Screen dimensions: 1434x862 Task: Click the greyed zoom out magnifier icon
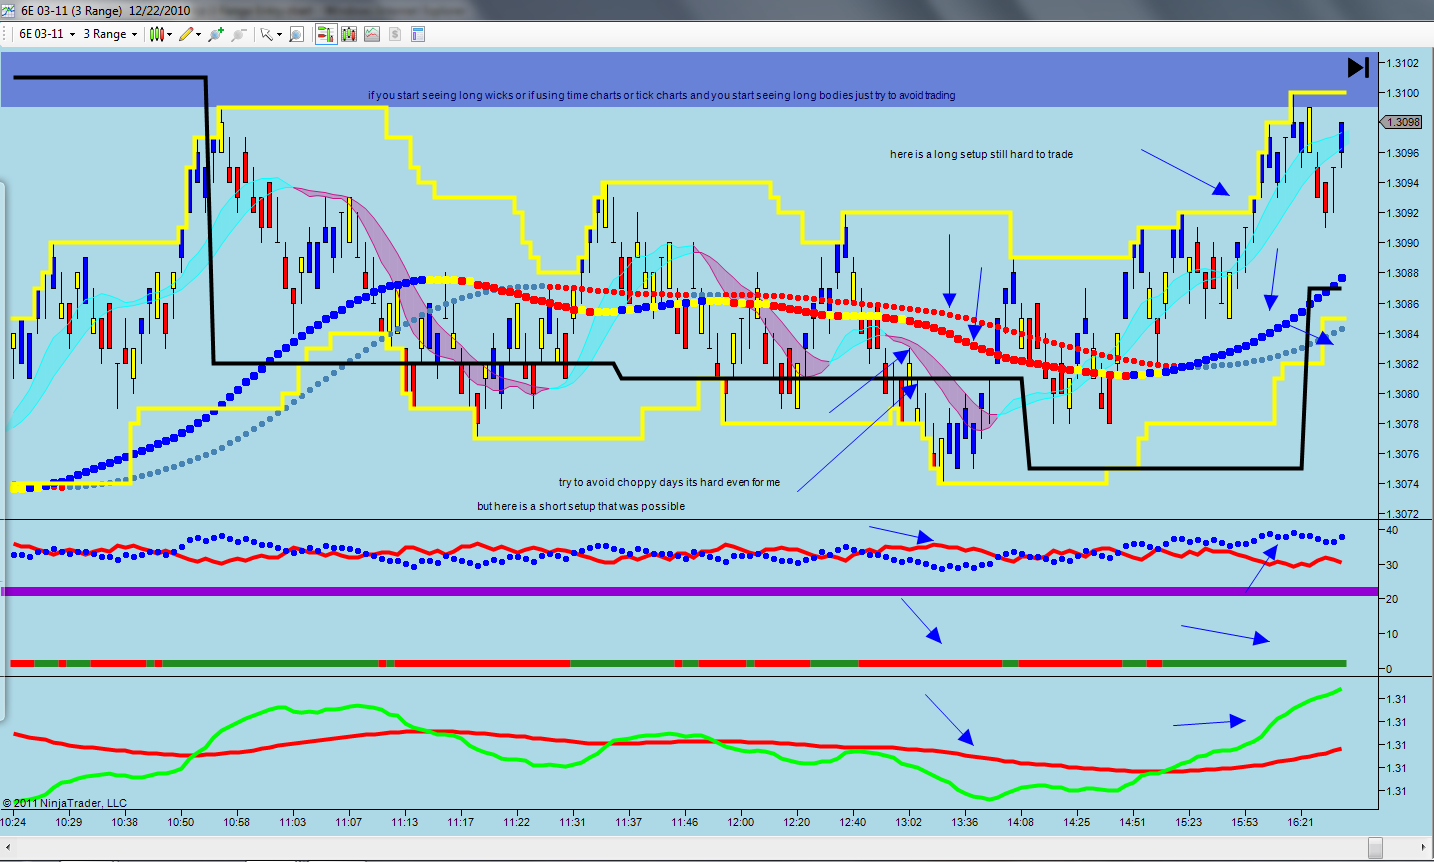(x=238, y=34)
